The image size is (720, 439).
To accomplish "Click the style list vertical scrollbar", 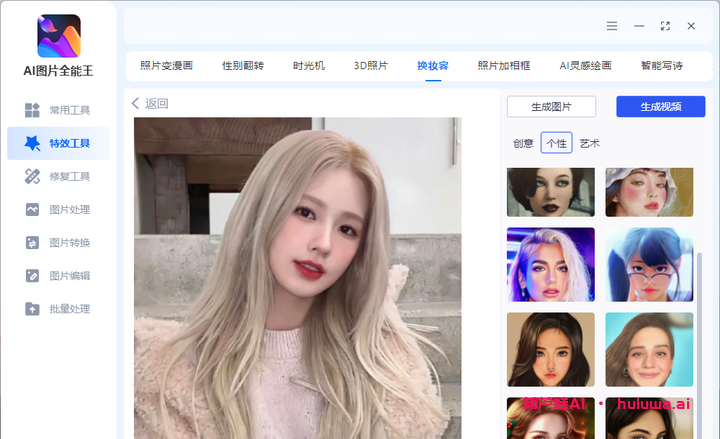I will [699, 345].
